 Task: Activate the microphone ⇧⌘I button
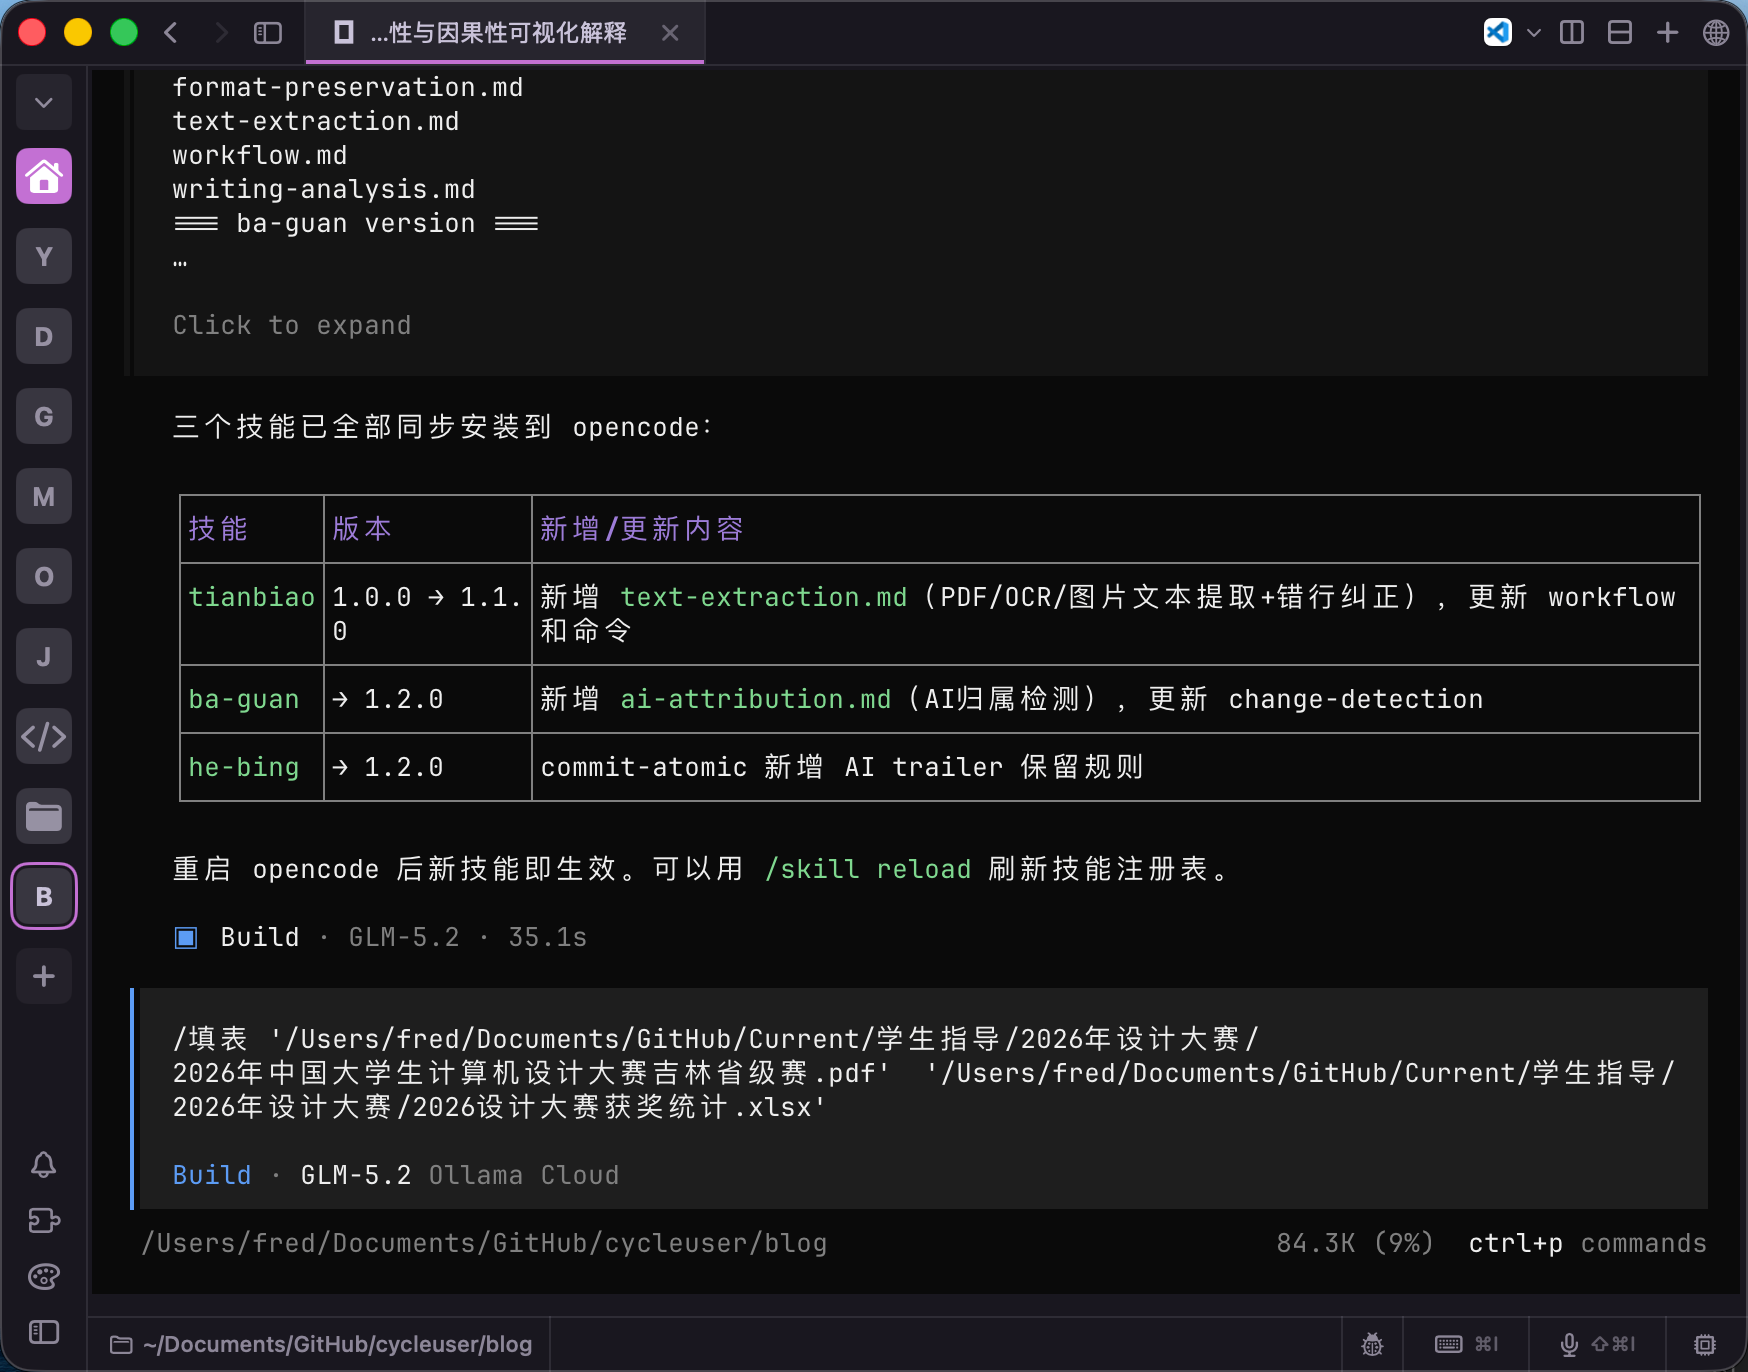(1598, 1344)
